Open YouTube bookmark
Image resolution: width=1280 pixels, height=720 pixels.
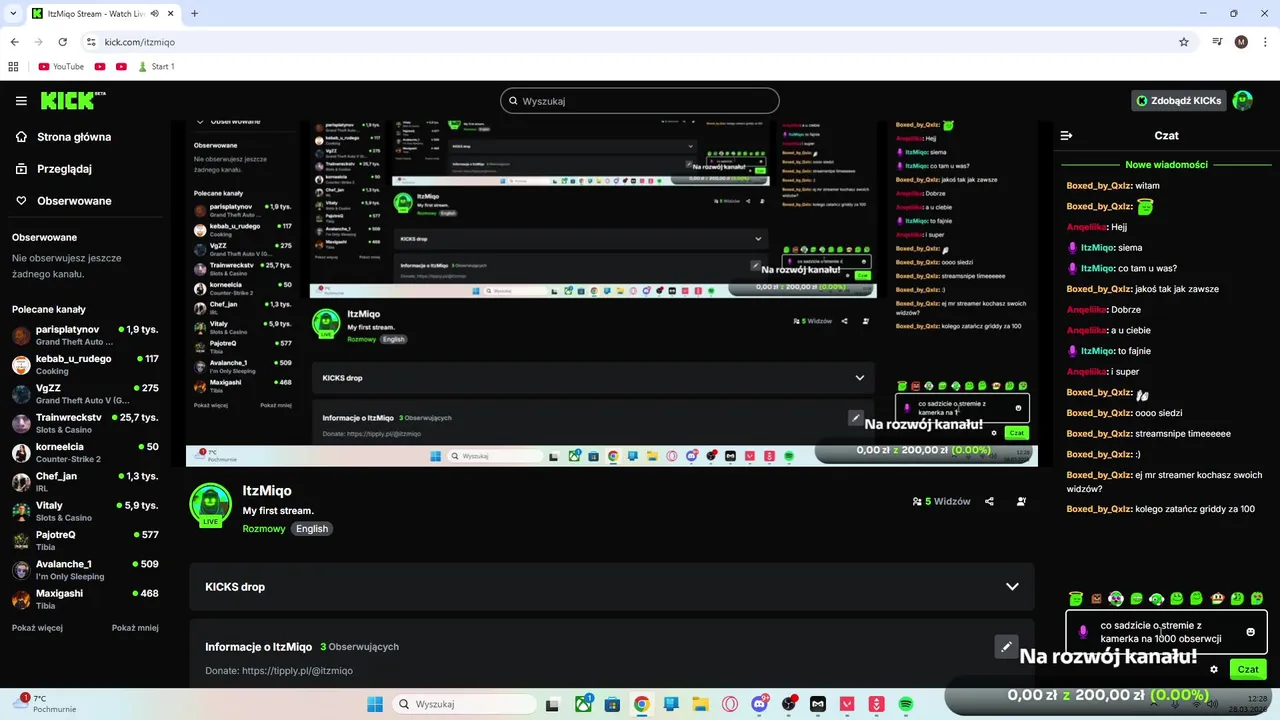click(61, 67)
